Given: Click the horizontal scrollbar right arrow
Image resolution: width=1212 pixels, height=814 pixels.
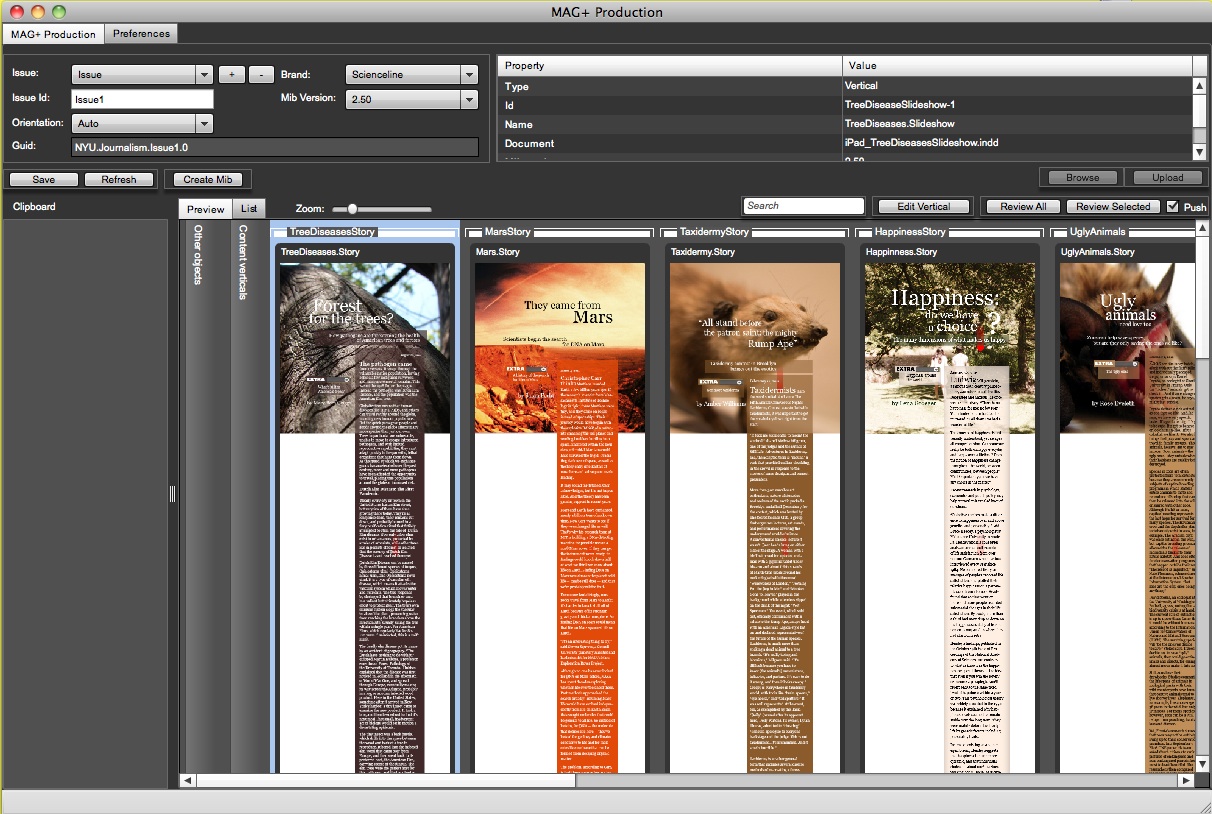Looking at the screenshot, I should tap(1187, 780).
